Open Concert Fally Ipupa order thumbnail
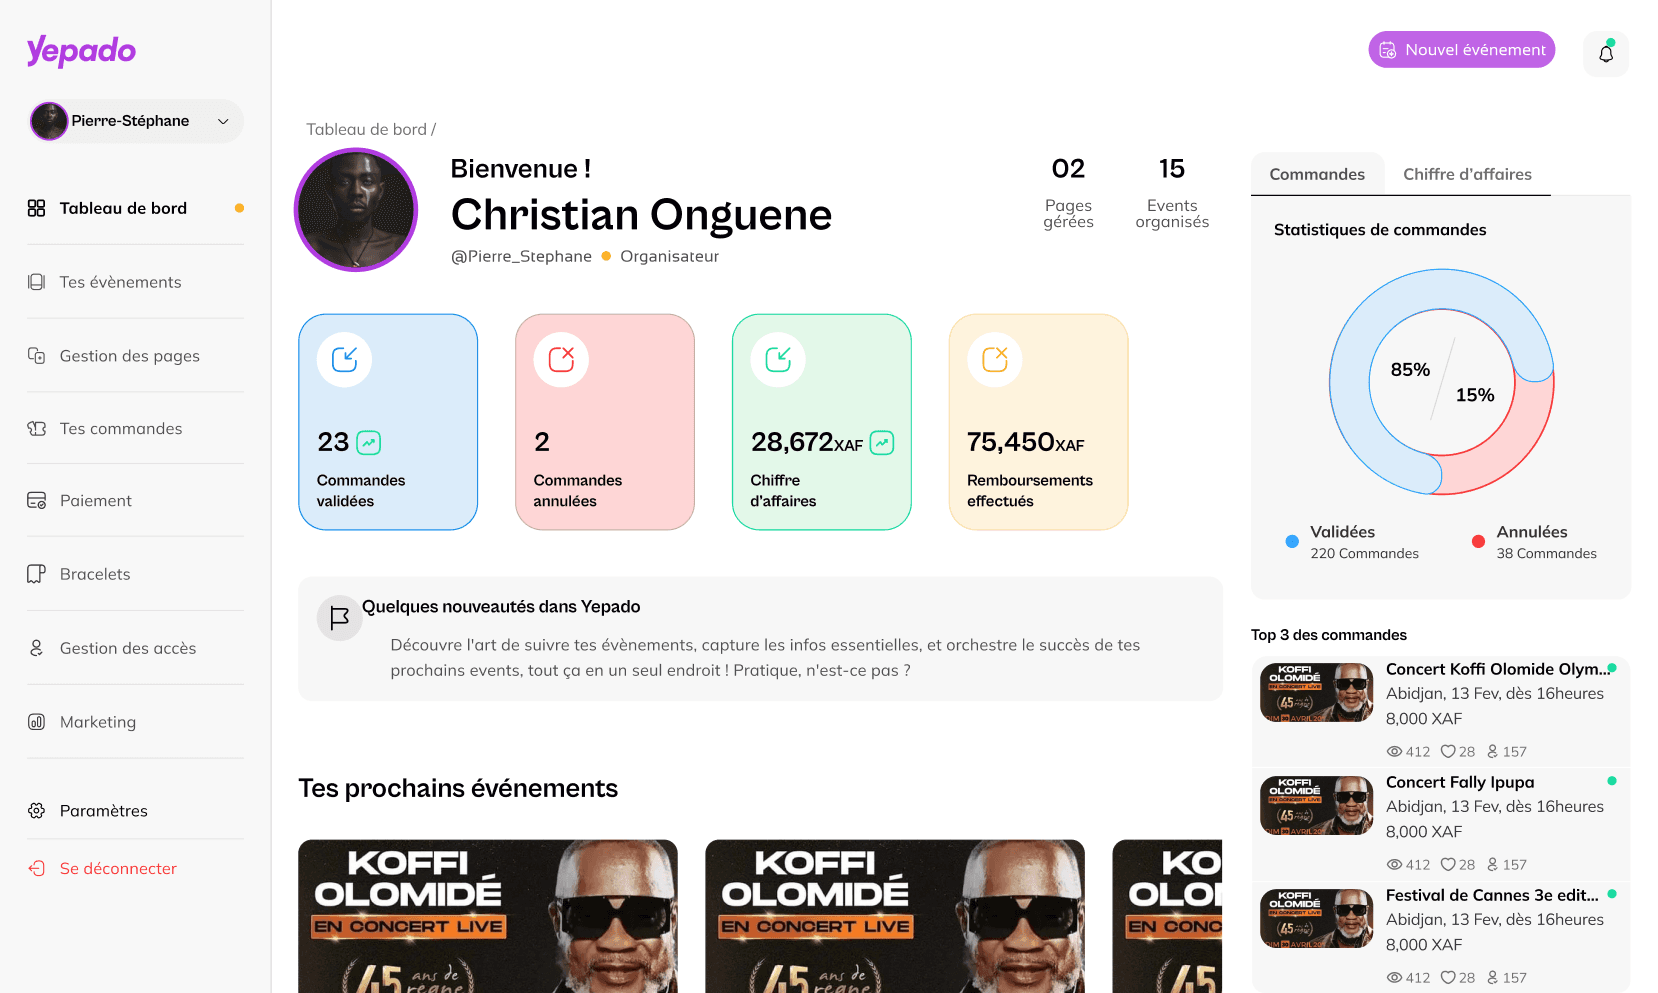Image resolution: width=1658 pixels, height=993 pixels. pos(1316,806)
